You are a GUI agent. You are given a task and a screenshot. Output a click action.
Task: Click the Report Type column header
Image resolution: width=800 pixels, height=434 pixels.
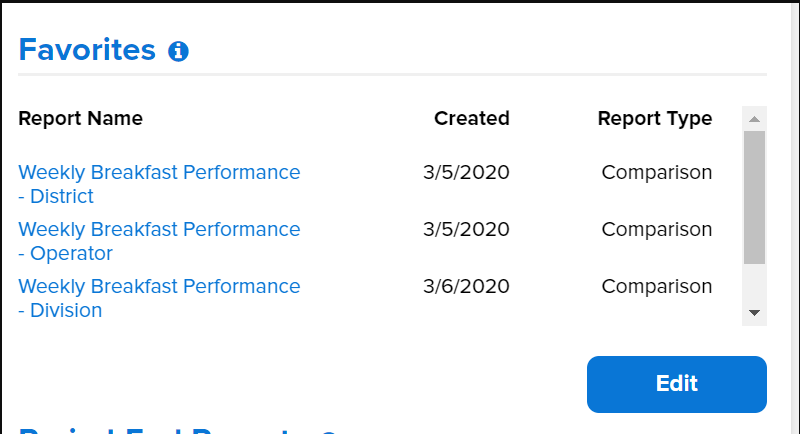coord(654,119)
